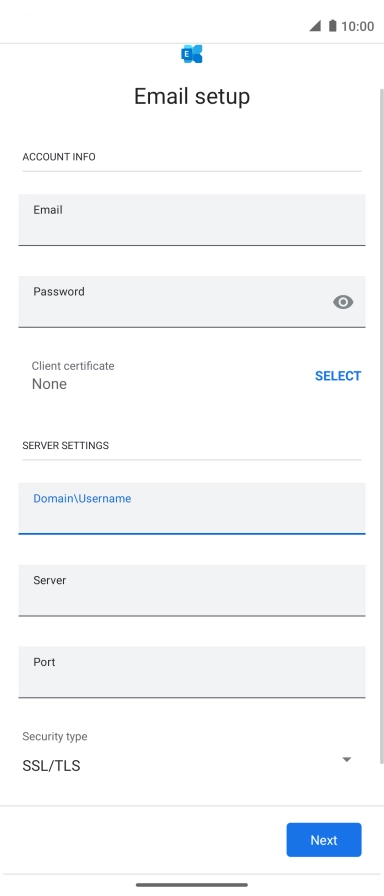Select a client certificate via SELECT
Viewport: 384px width, 896px height.
pos(338,376)
